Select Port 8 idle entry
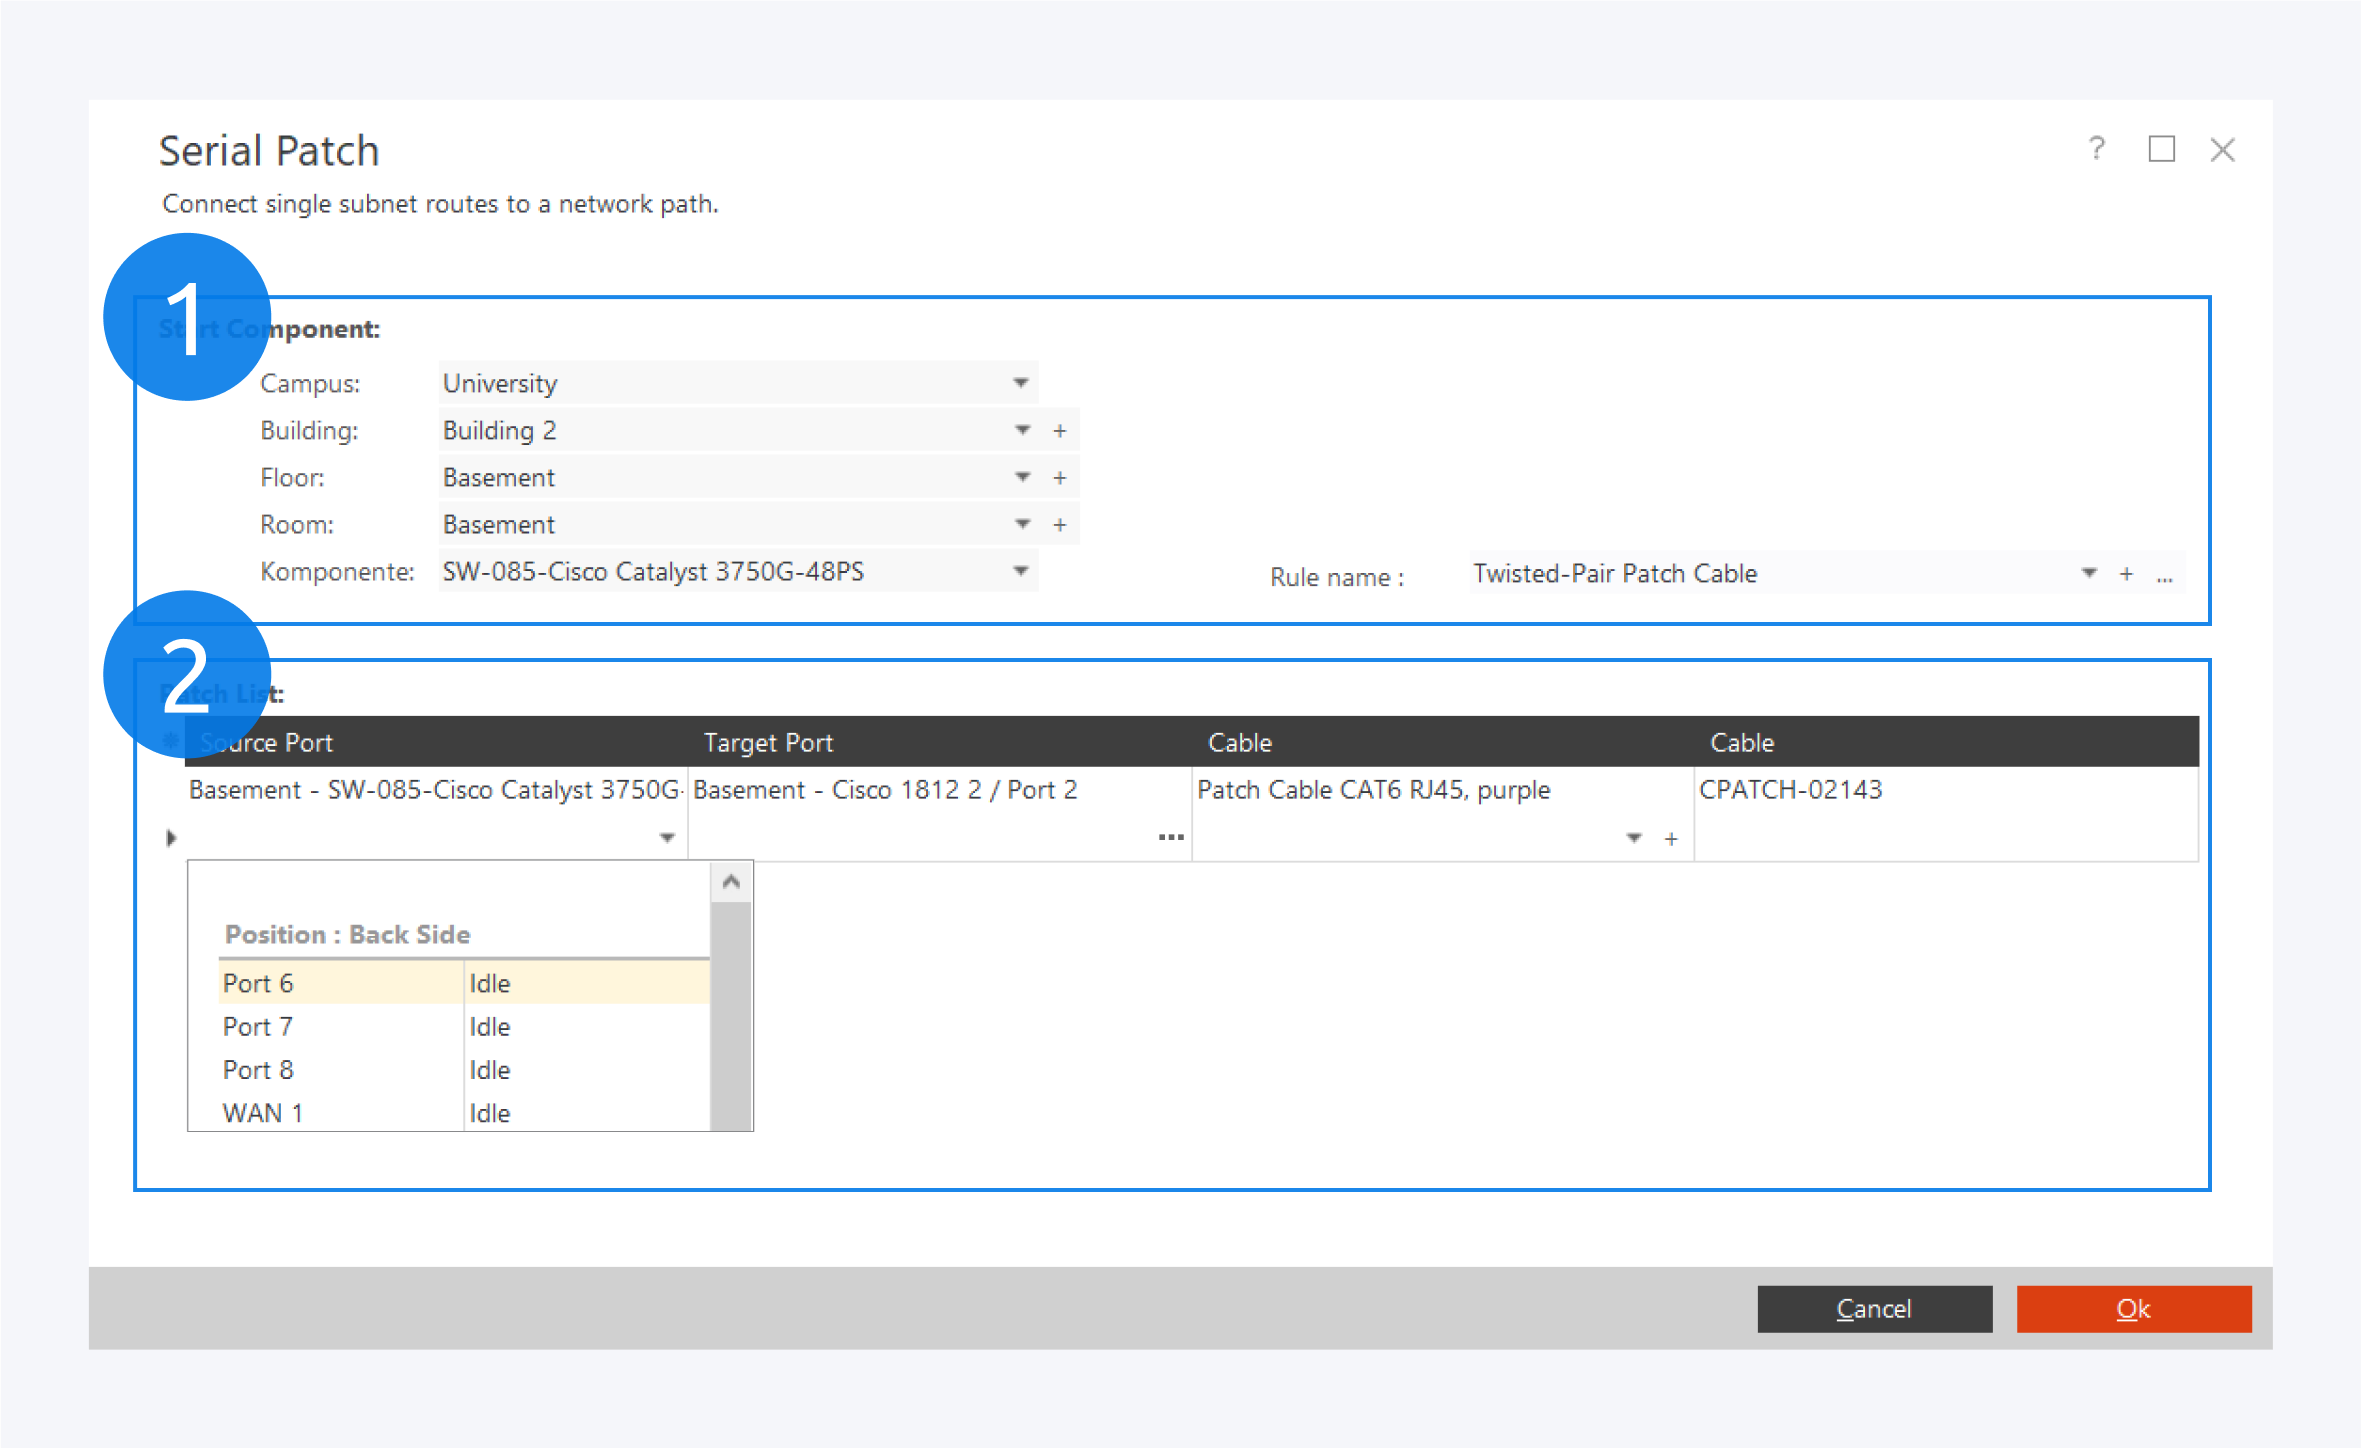Image resolution: width=2361 pixels, height=1448 pixels. 258,1070
